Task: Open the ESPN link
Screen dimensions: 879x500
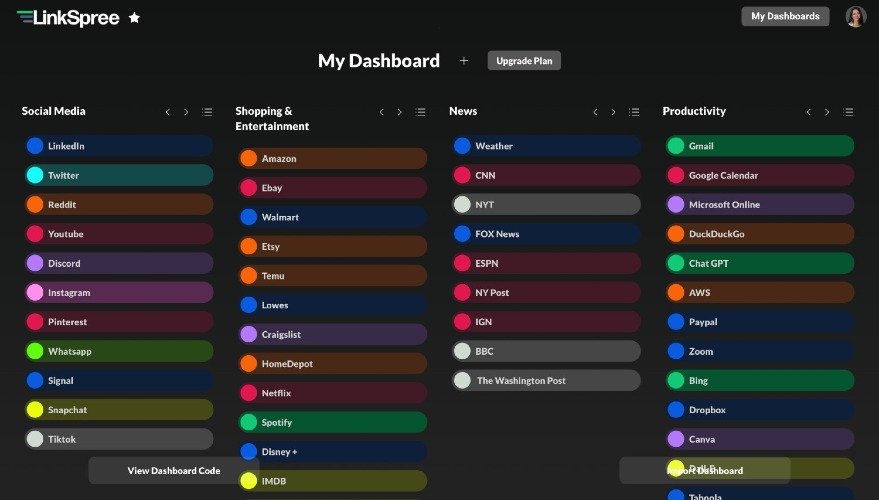Action: click(x=546, y=263)
